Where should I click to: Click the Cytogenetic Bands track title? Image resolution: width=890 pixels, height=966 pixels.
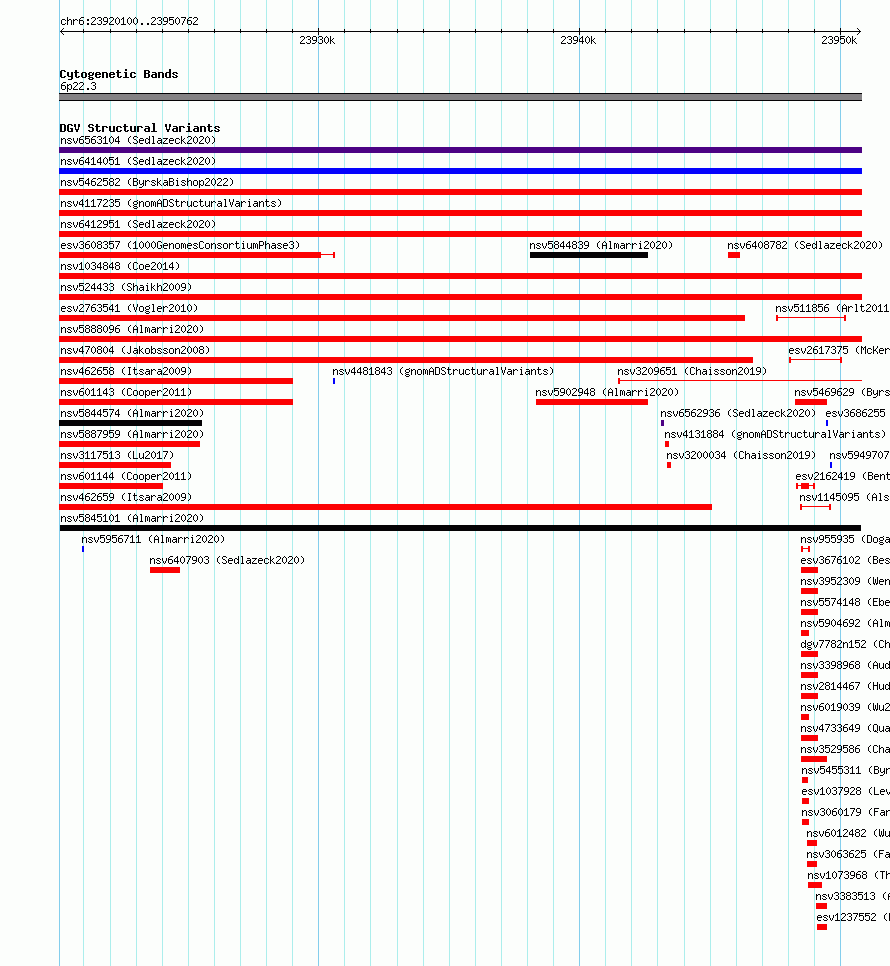coord(119,74)
